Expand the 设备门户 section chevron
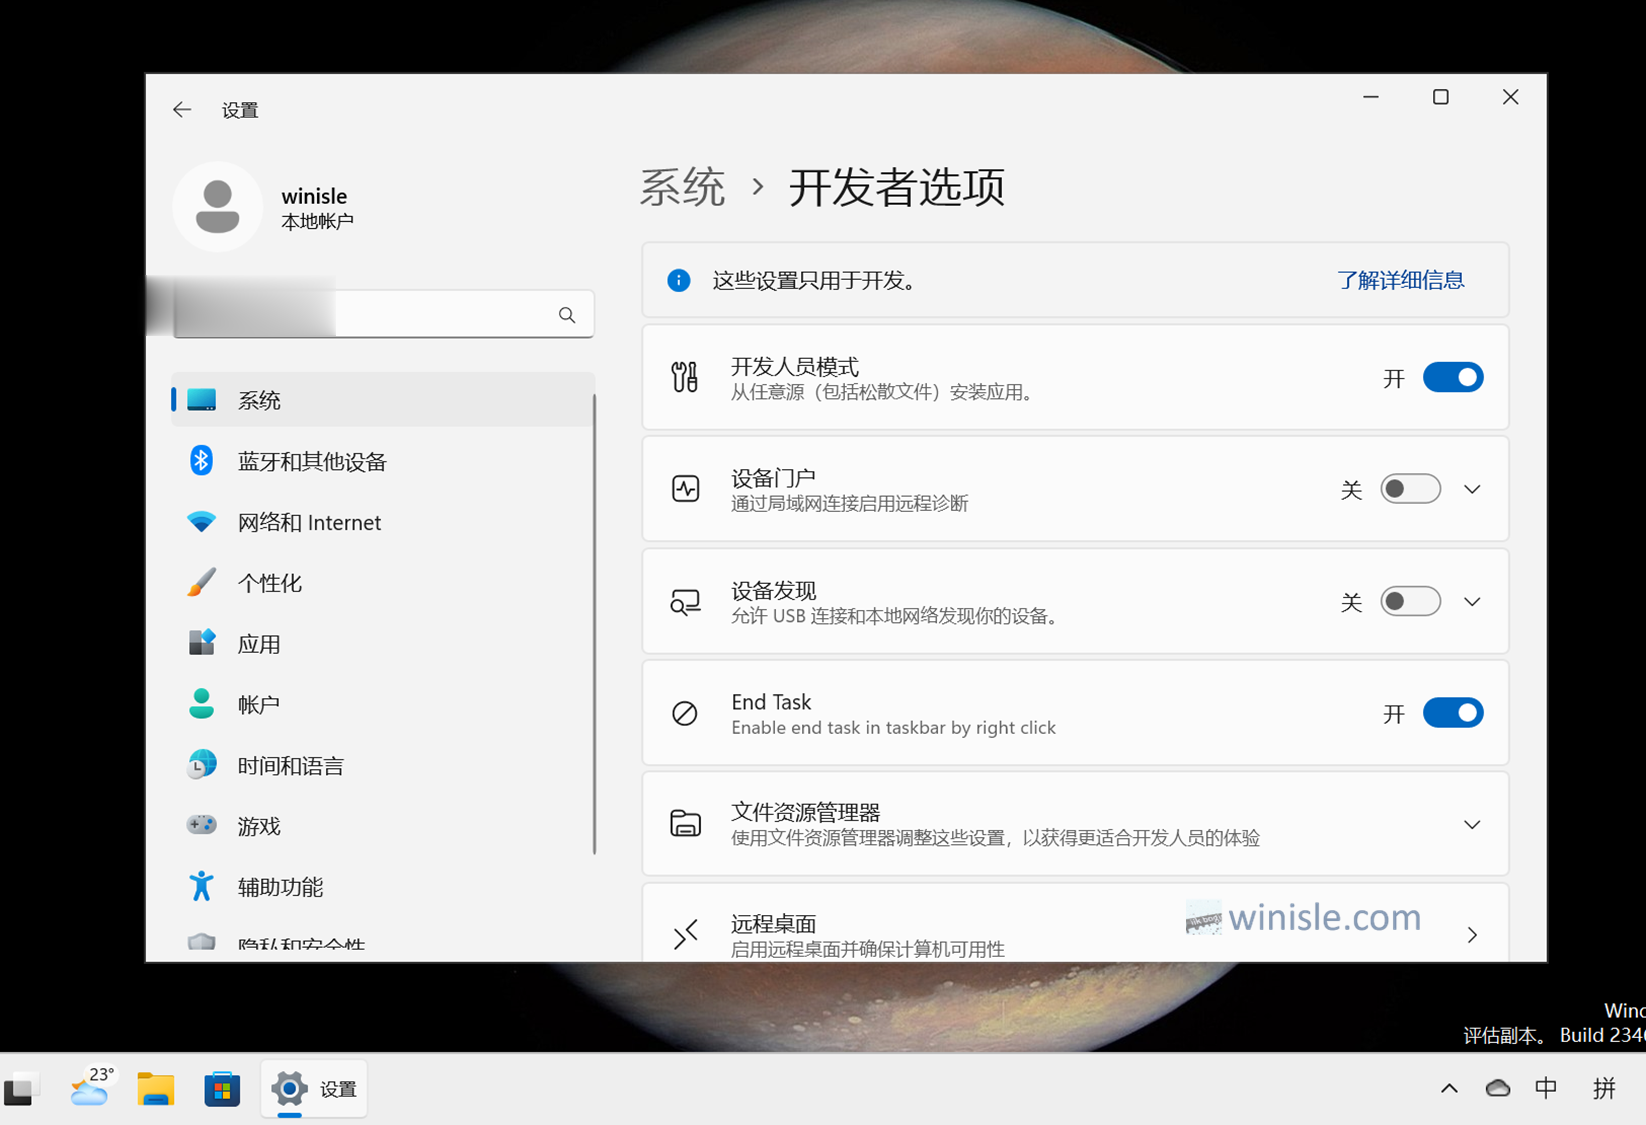The width and height of the screenshot is (1646, 1125). [x=1472, y=489]
